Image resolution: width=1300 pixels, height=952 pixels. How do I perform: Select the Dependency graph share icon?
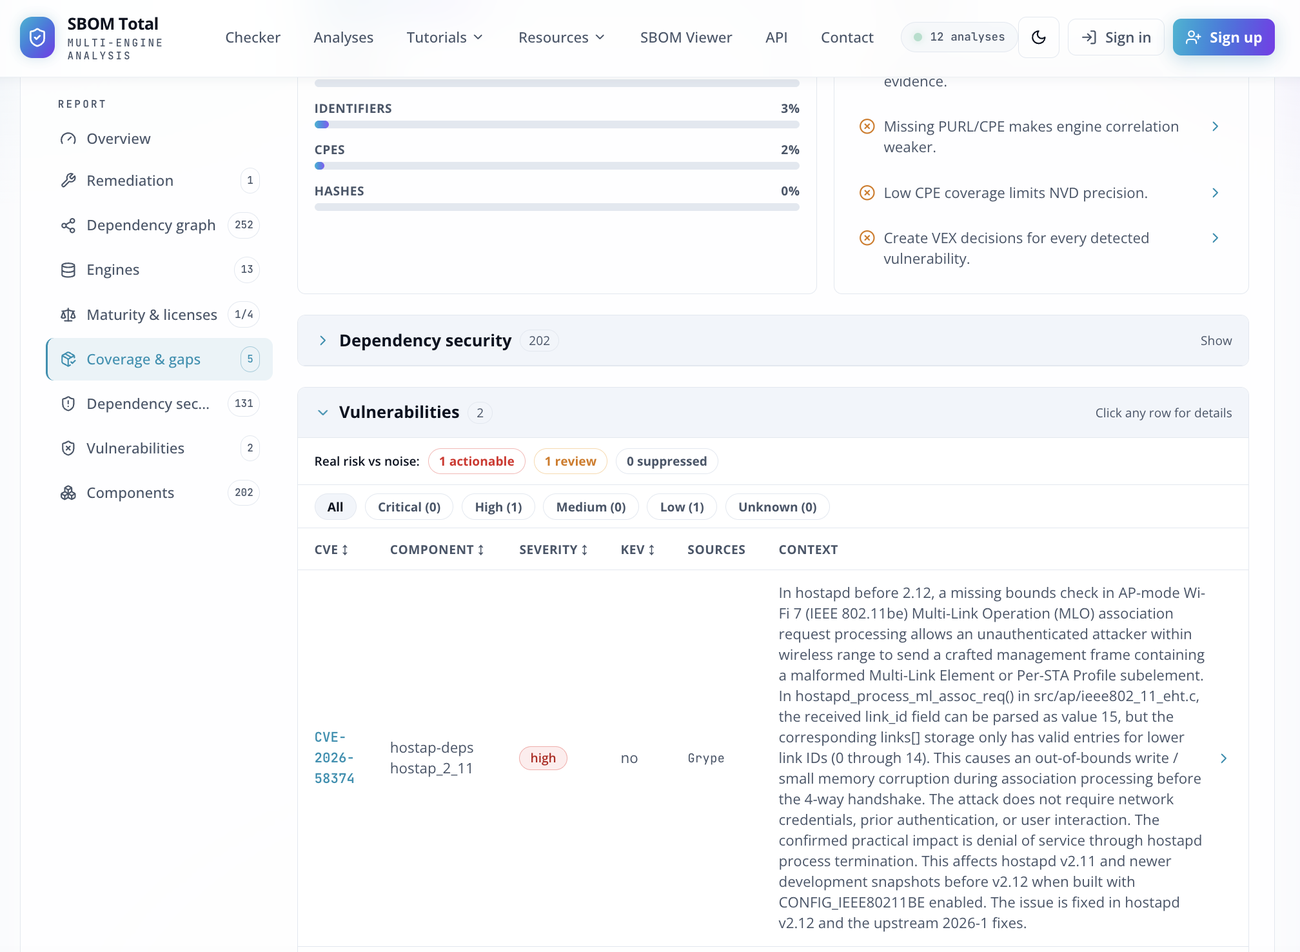coord(68,226)
